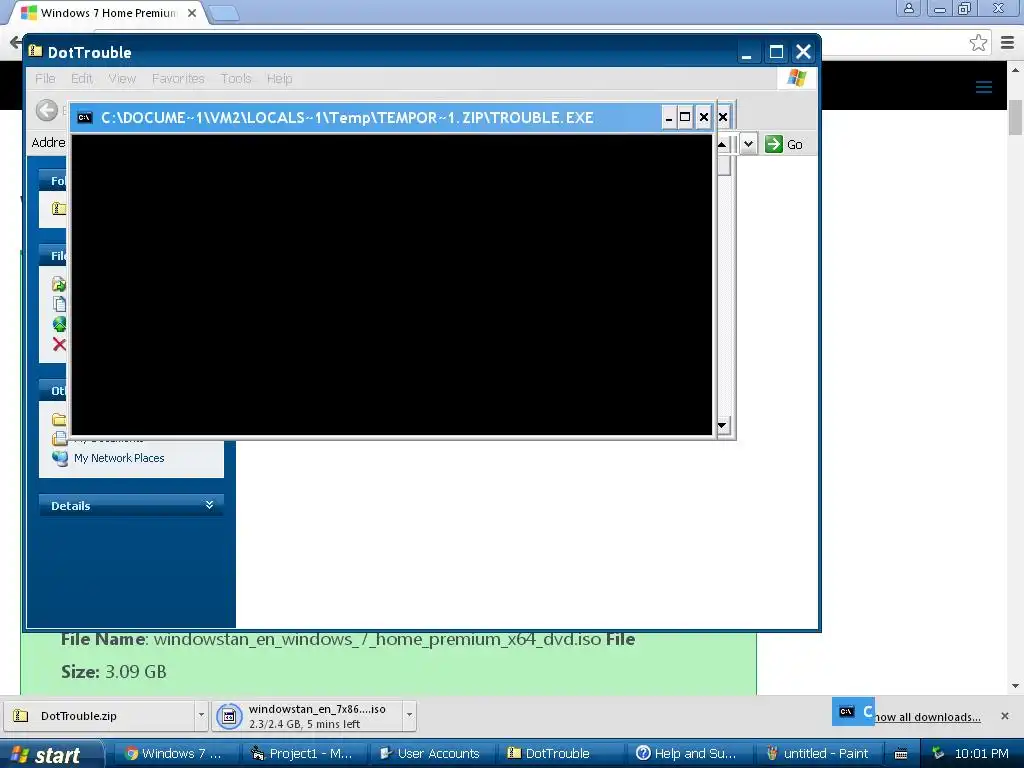Click the Chrome page scrollbar up arrow
Screen dimensions: 1024x768
pos(1016,69)
